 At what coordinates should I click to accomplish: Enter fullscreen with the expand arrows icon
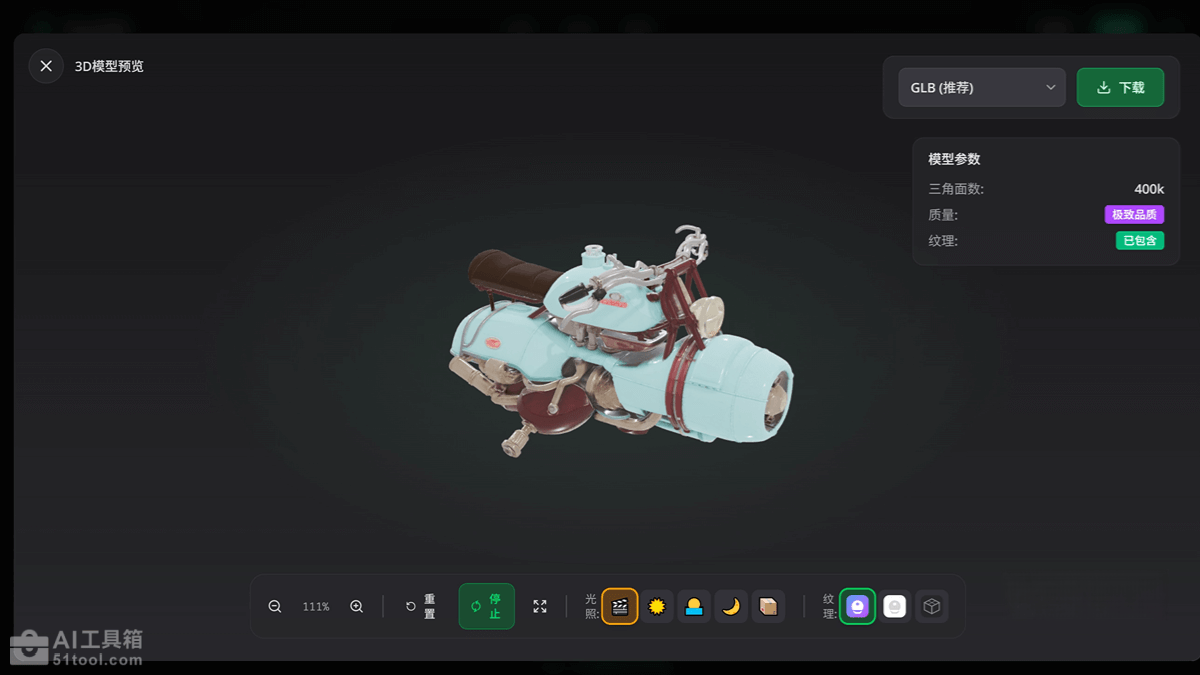click(x=540, y=607)
